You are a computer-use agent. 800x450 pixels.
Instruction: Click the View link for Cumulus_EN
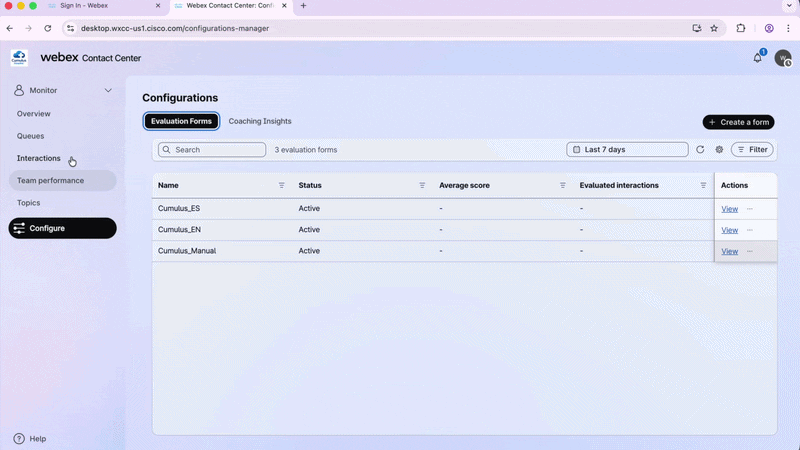pyautogui.click(x=730, y=230)
